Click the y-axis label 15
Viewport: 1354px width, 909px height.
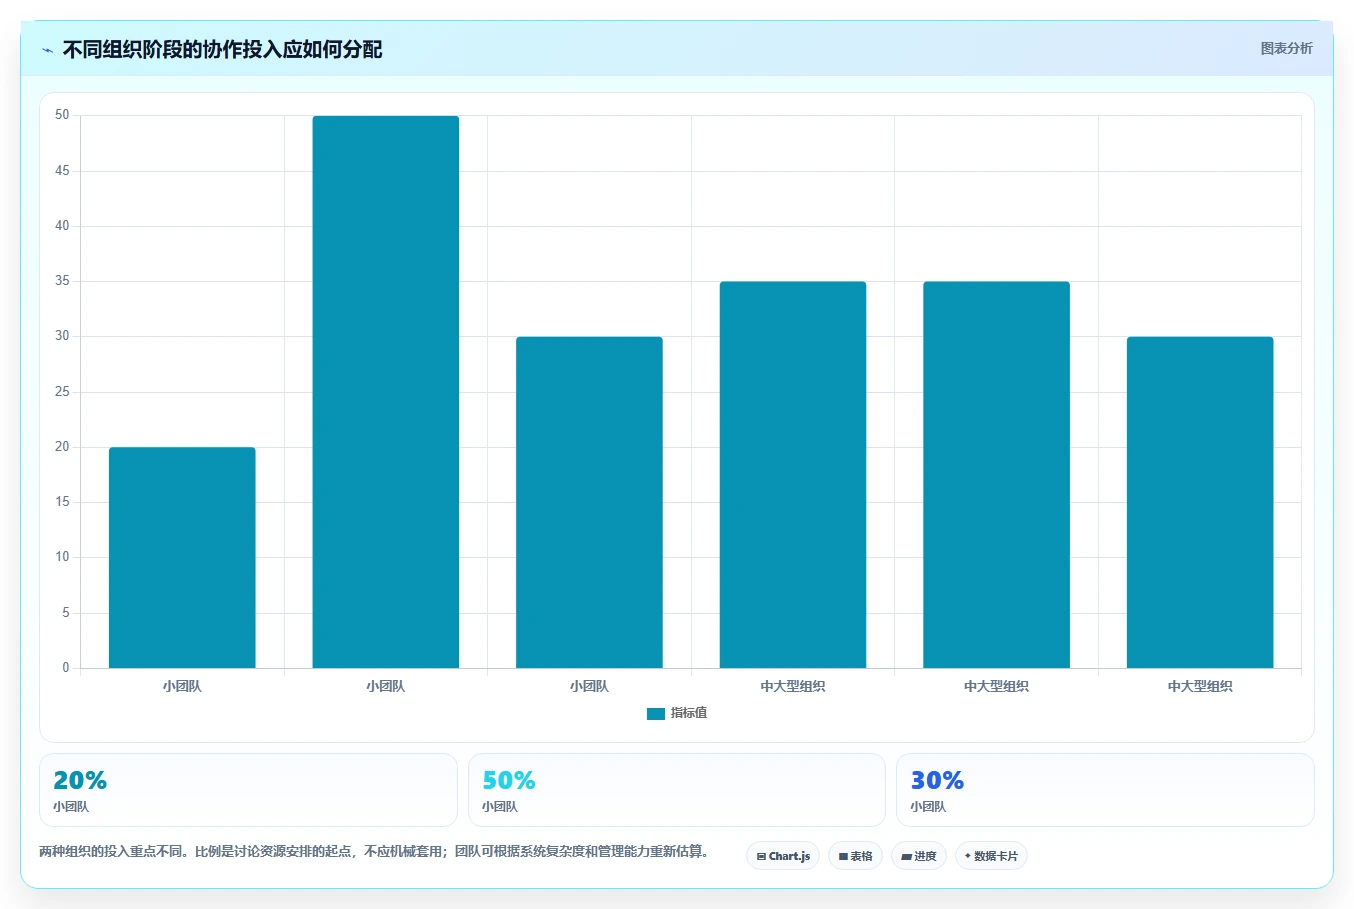(x=62, y=502)
